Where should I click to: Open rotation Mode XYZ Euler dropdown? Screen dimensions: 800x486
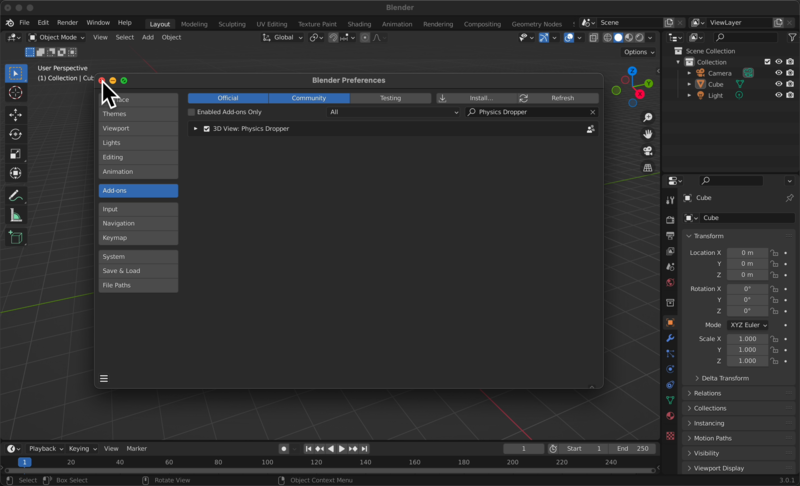pyautogui.click(x=748, y=325)
